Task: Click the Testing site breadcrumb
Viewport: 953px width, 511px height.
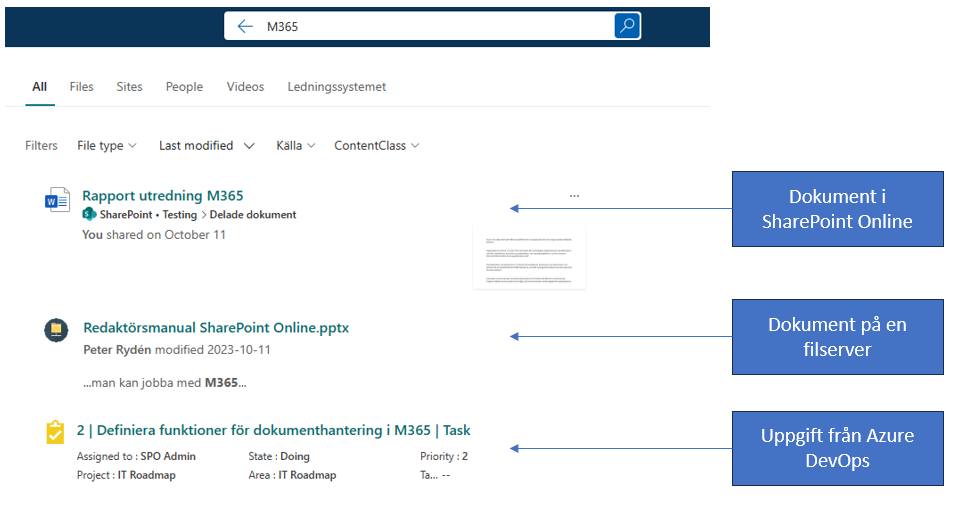Action: click(180, 214)
